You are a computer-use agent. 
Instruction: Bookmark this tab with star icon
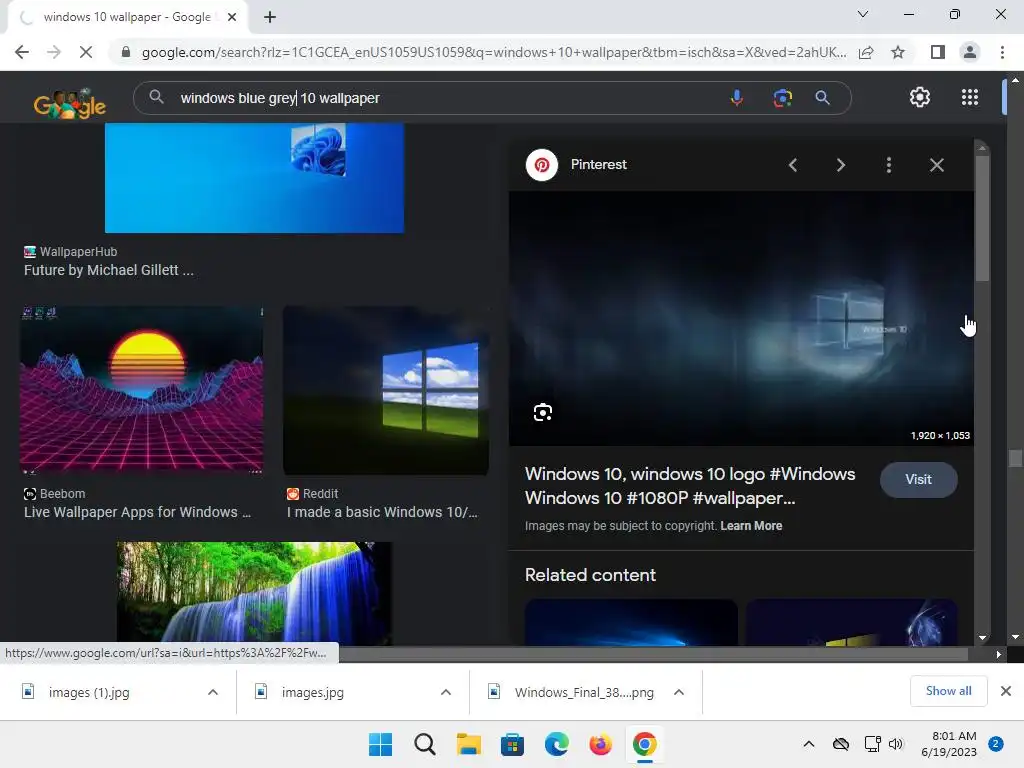click(898, 52)
